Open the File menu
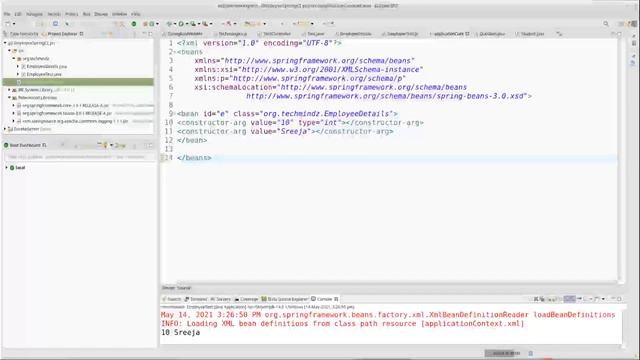Viewport: 640px width, 360px height. [7, 14]
